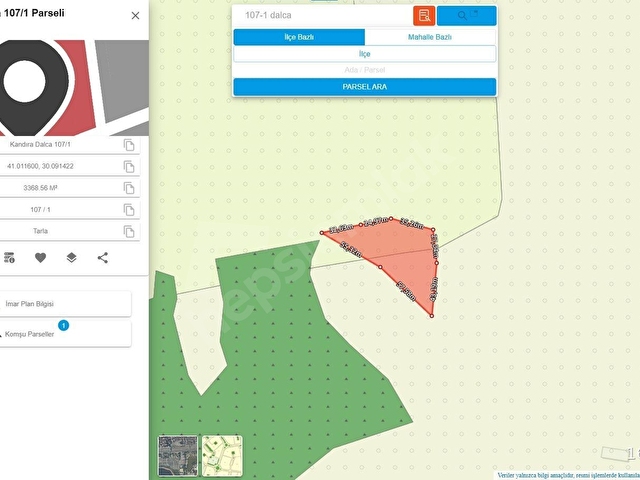Click the 107-1 dalca search field
The width and height of the screenshot is (640, 480).
point(323,16)
